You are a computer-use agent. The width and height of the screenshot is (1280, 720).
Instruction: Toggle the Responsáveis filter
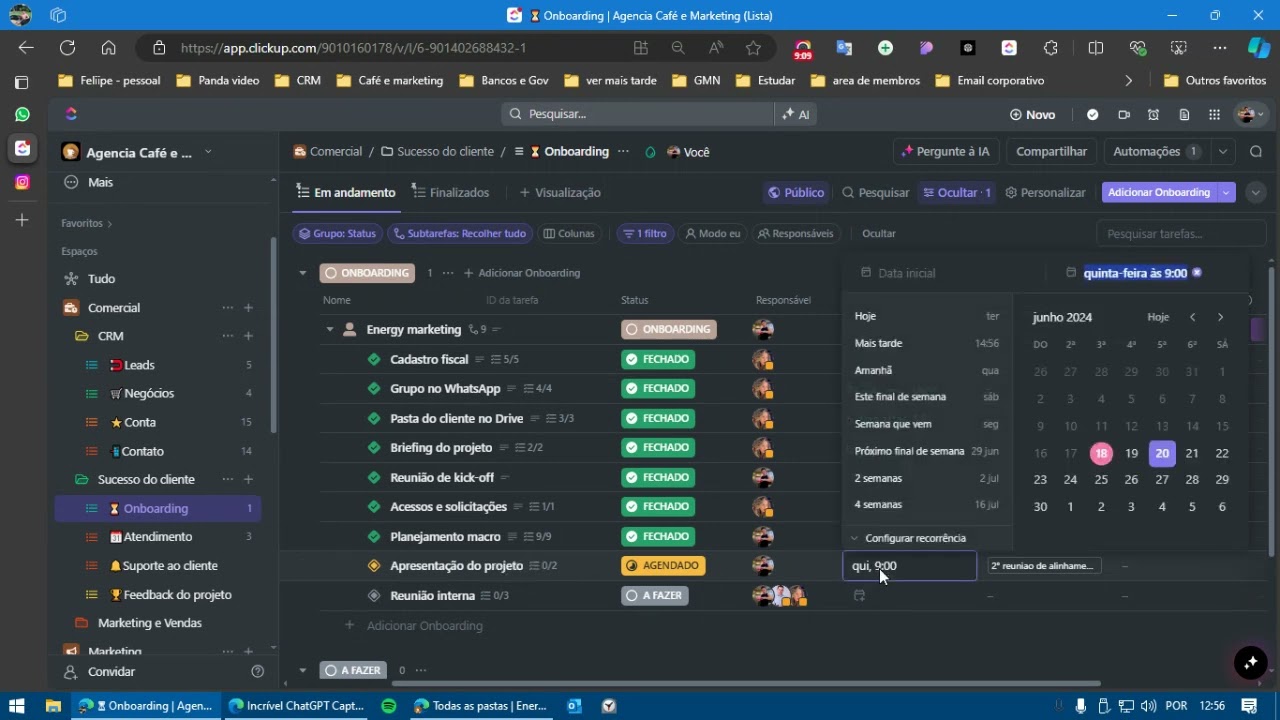click(x=796, y=234)
